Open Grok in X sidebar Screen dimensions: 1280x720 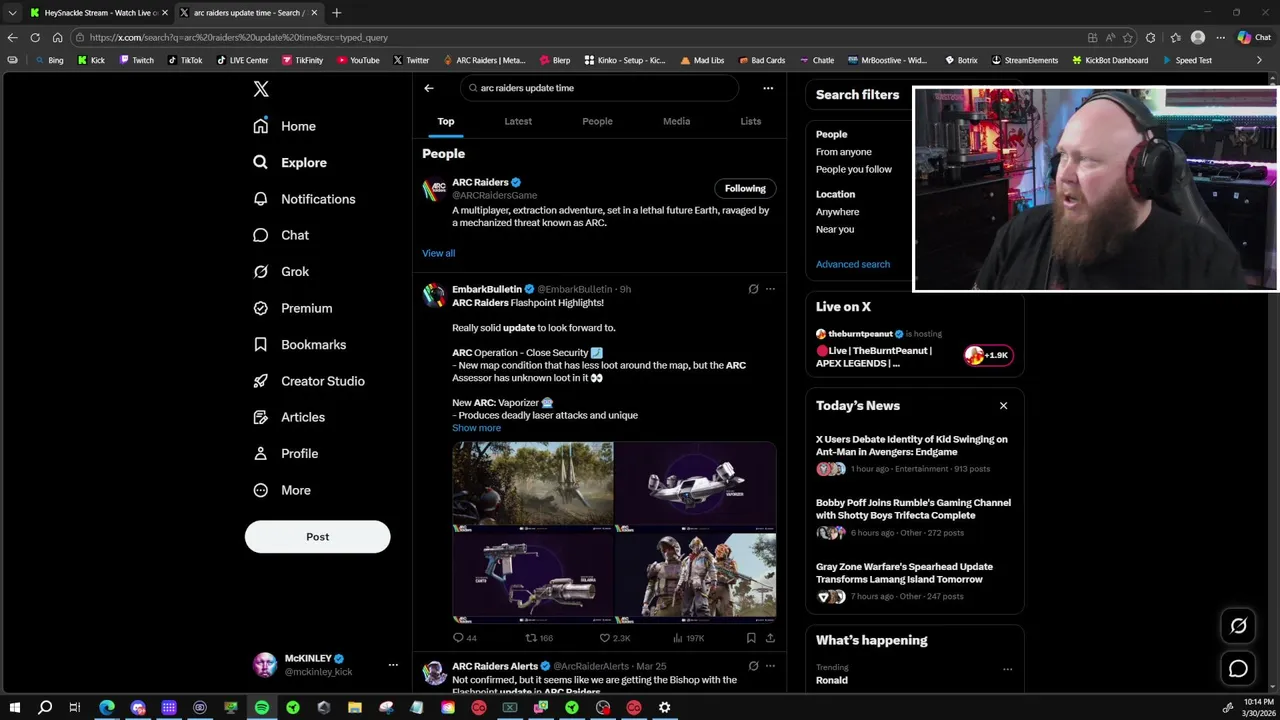281,272
